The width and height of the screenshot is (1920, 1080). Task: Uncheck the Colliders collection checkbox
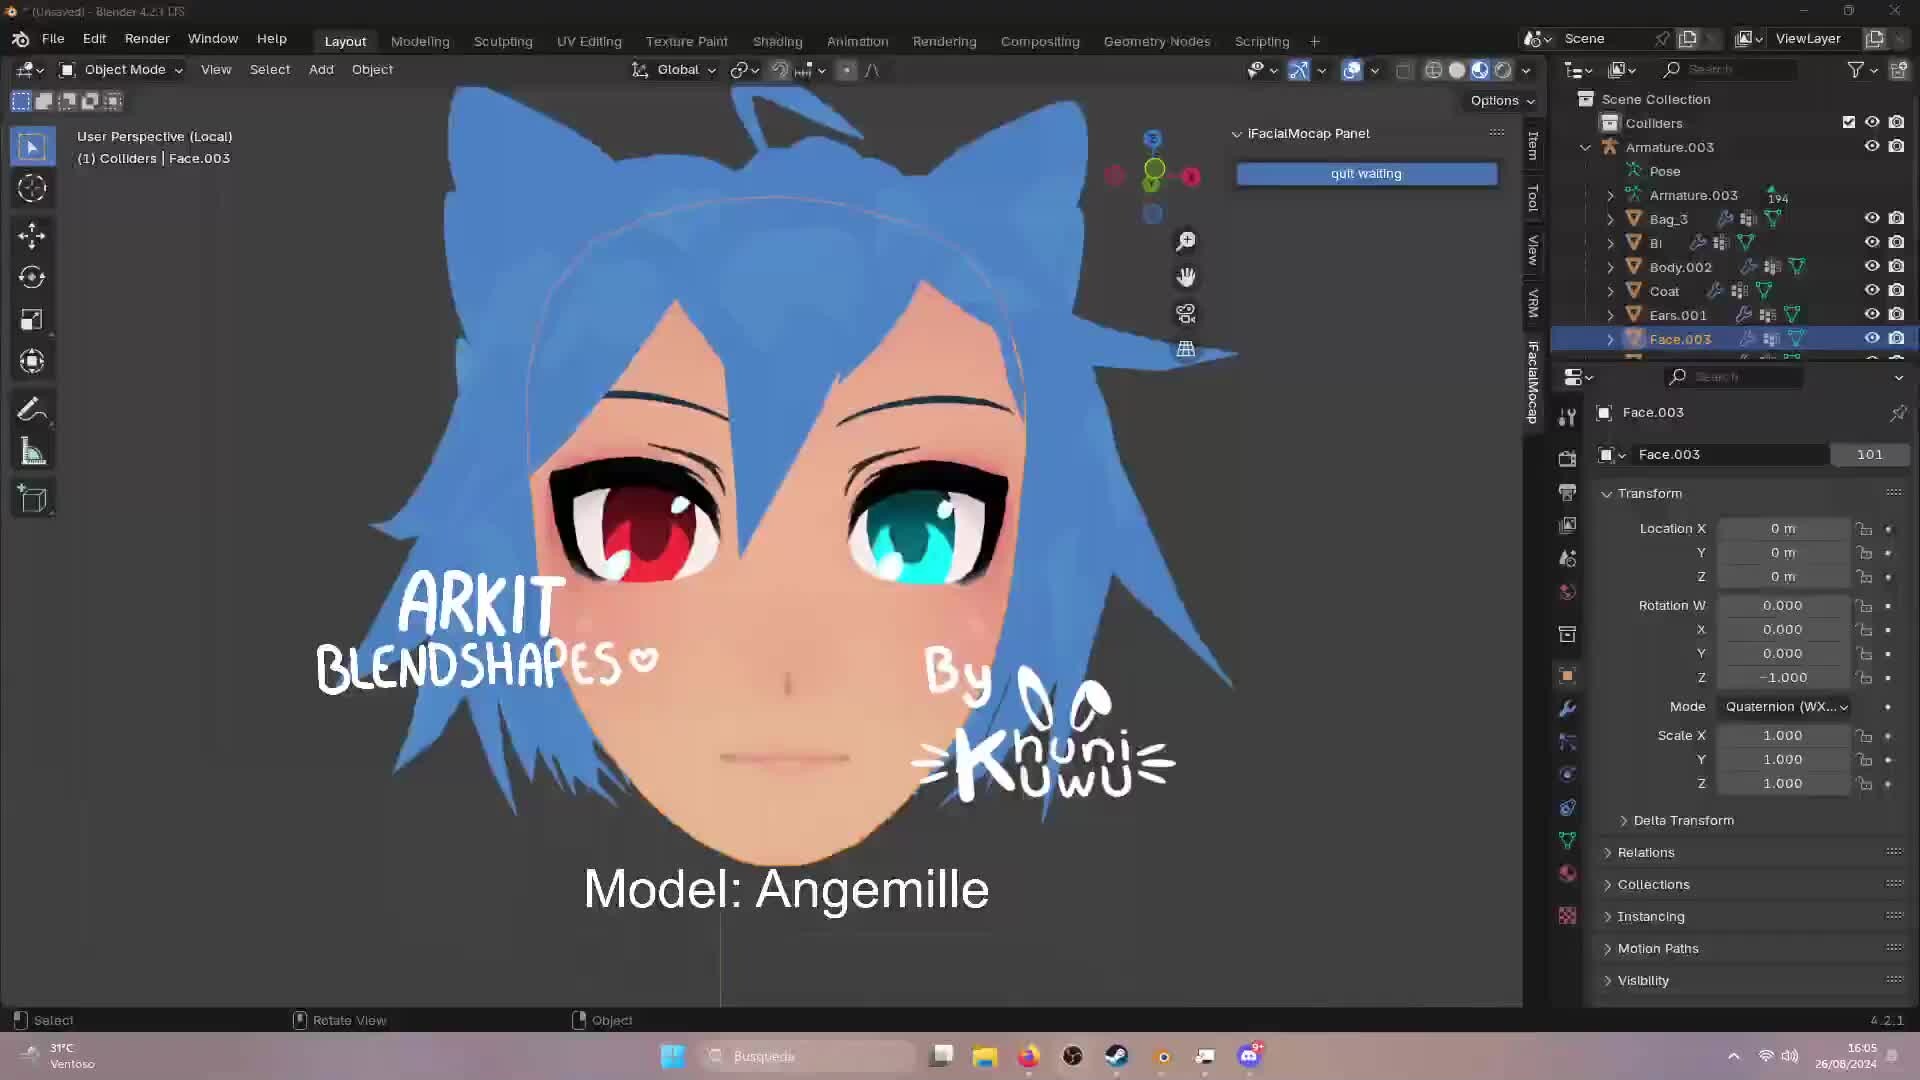tap(1849, 122)
